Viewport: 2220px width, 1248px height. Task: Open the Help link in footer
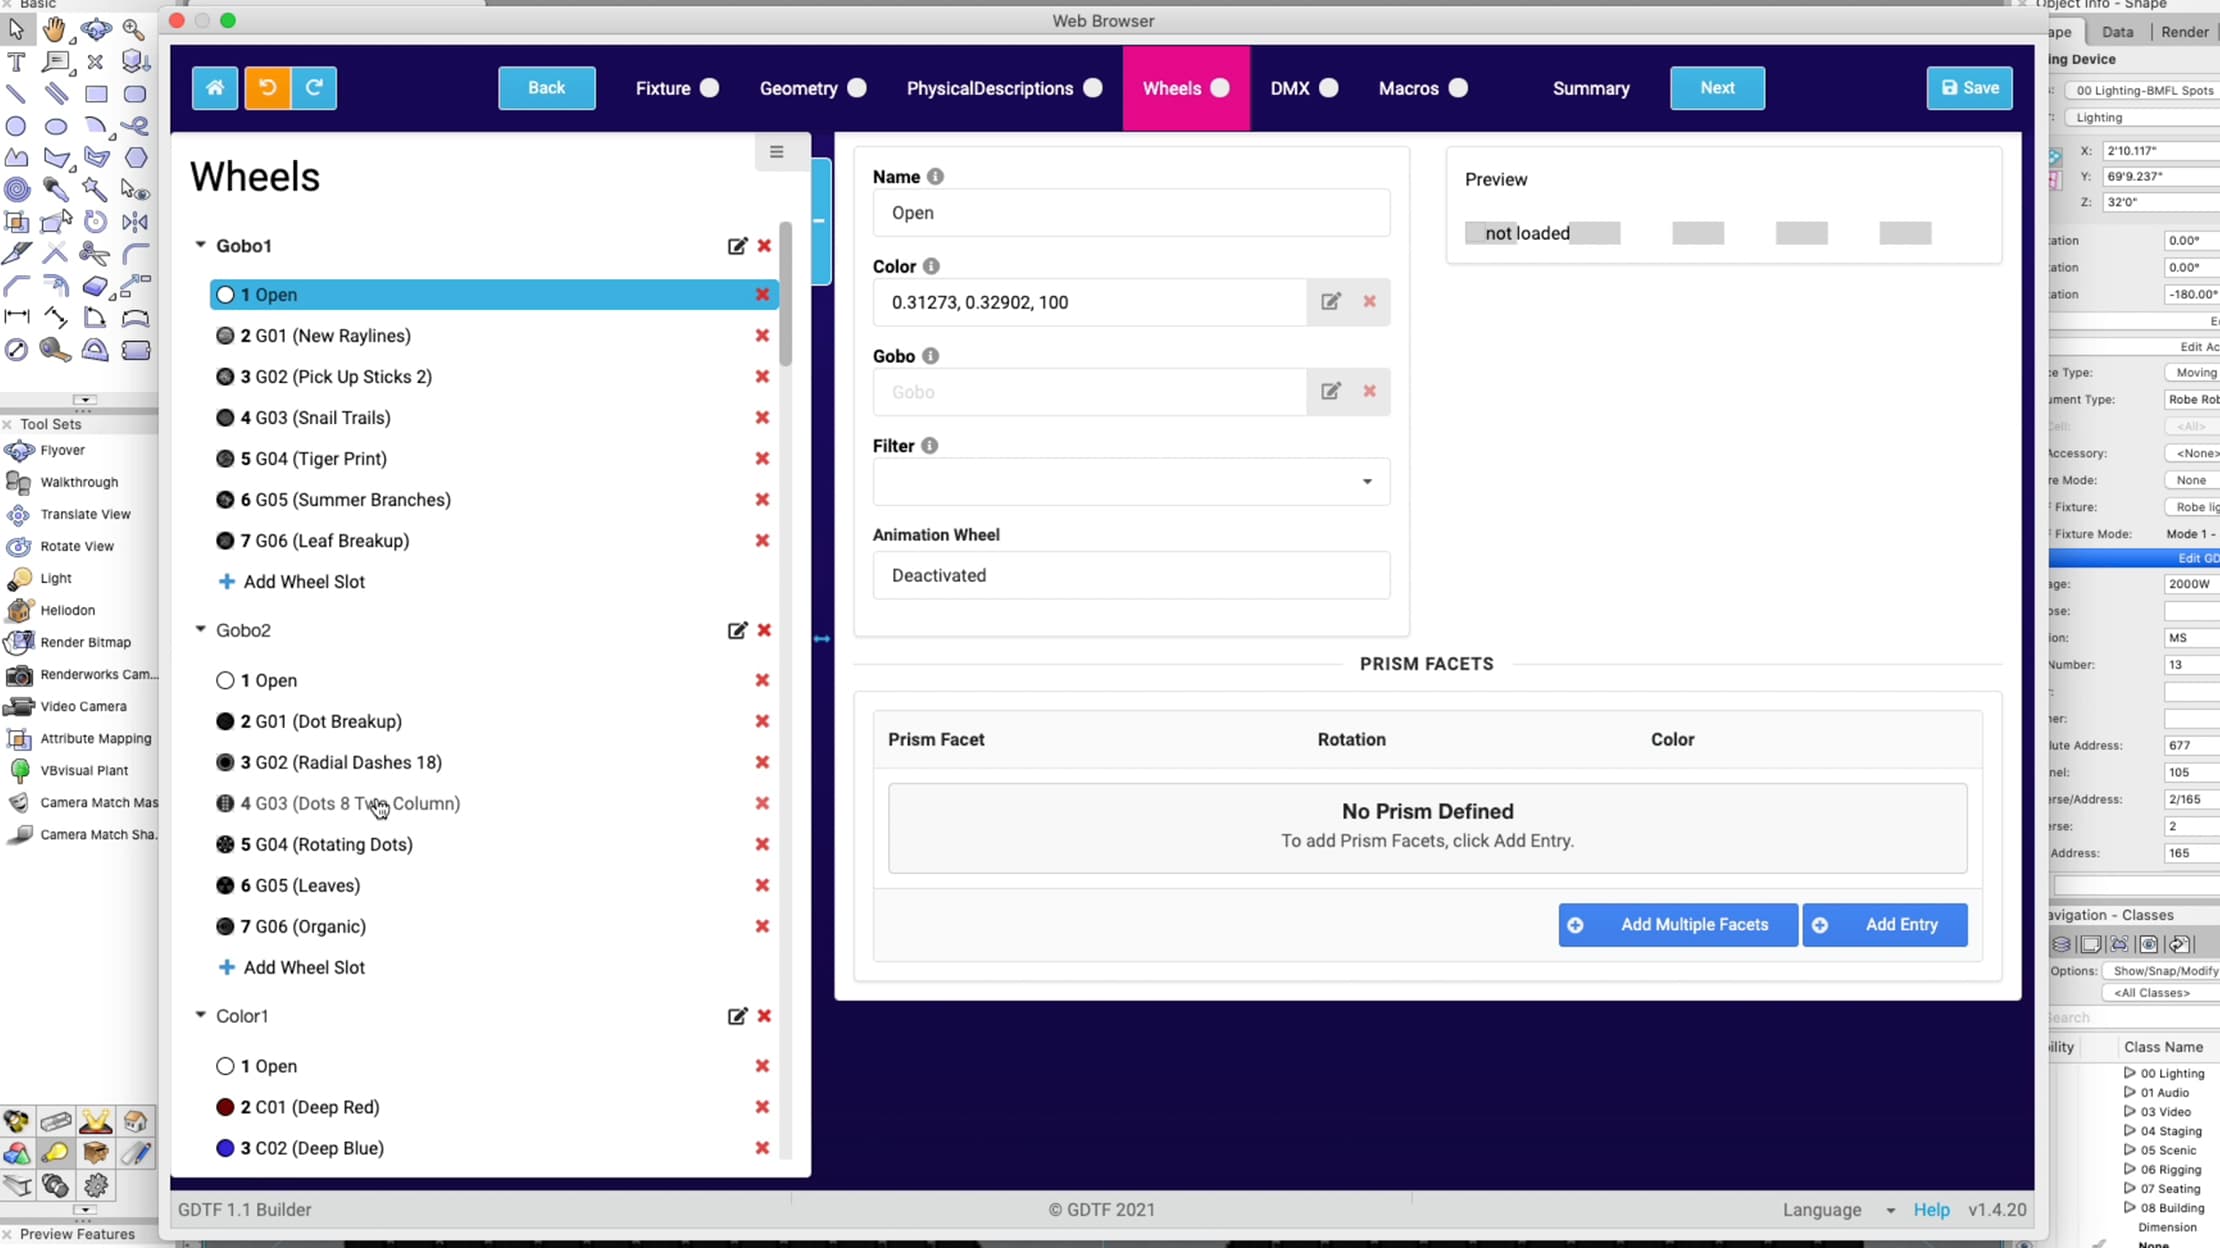[x=1931, y=1210]
